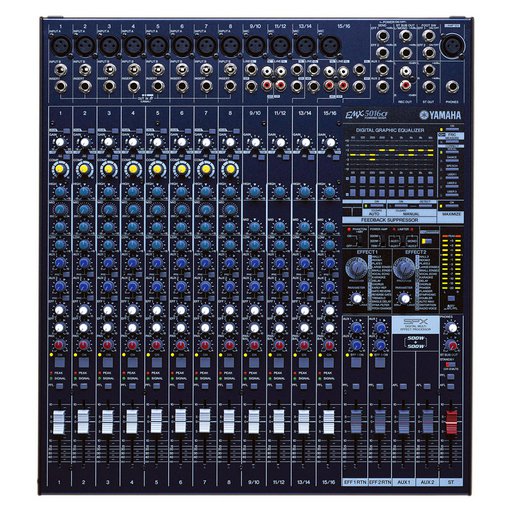Screen dimensions: 512x512
Task: Click the EFFECT 2 program selector dial
Action: pos(404,268)
